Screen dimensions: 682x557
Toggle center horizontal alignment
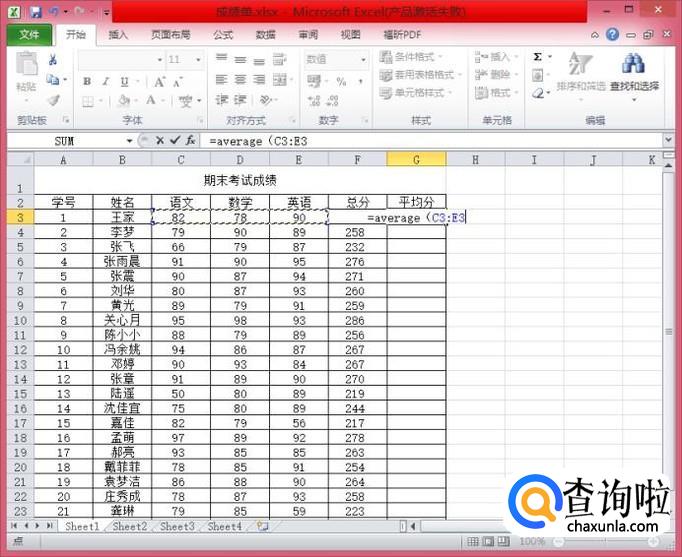(240, 80)
